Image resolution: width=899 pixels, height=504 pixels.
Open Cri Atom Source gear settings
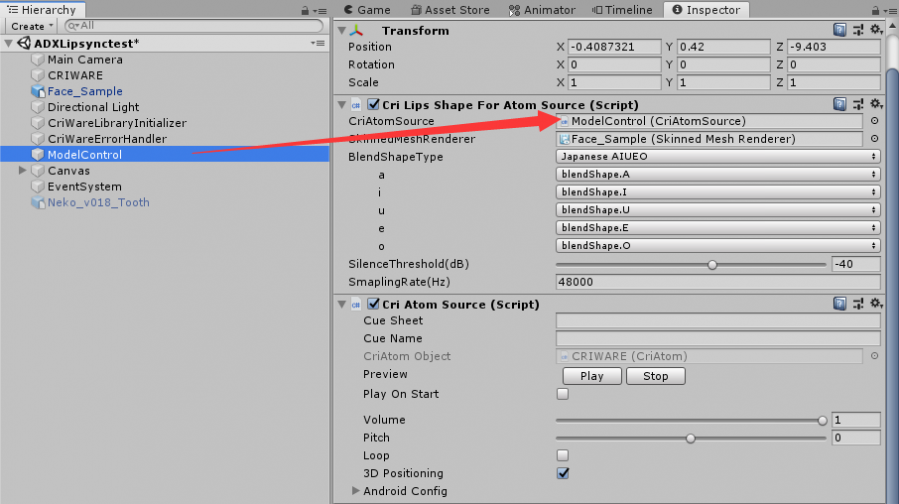click(x=875, y=303)
